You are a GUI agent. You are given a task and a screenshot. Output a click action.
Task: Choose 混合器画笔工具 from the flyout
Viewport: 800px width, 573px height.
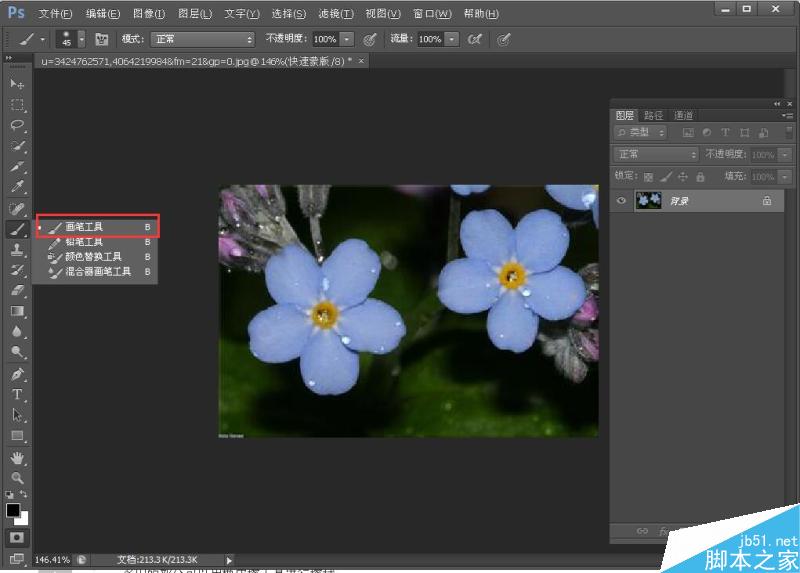click(97, 271)
